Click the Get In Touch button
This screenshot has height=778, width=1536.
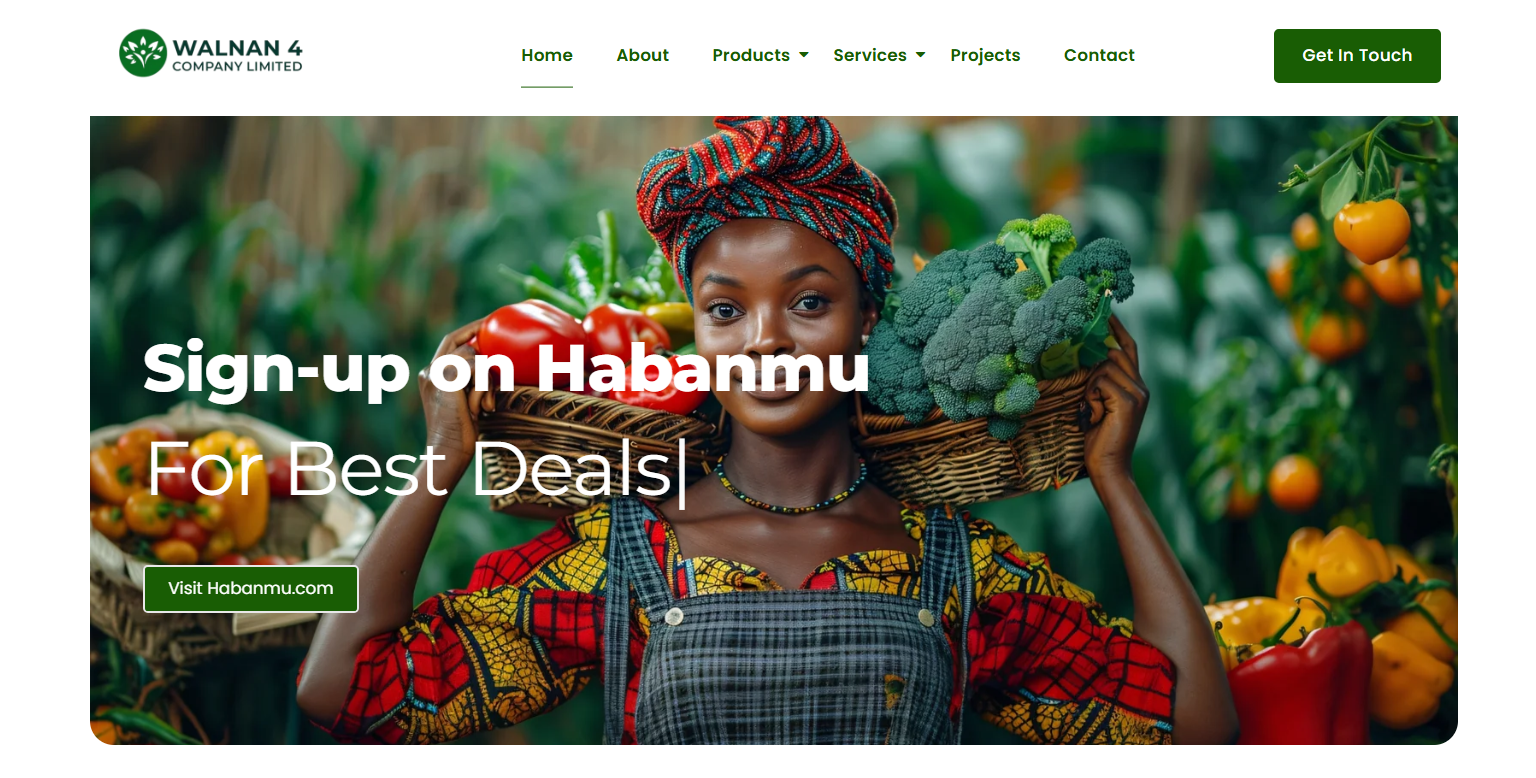[x=1357, y=56]
